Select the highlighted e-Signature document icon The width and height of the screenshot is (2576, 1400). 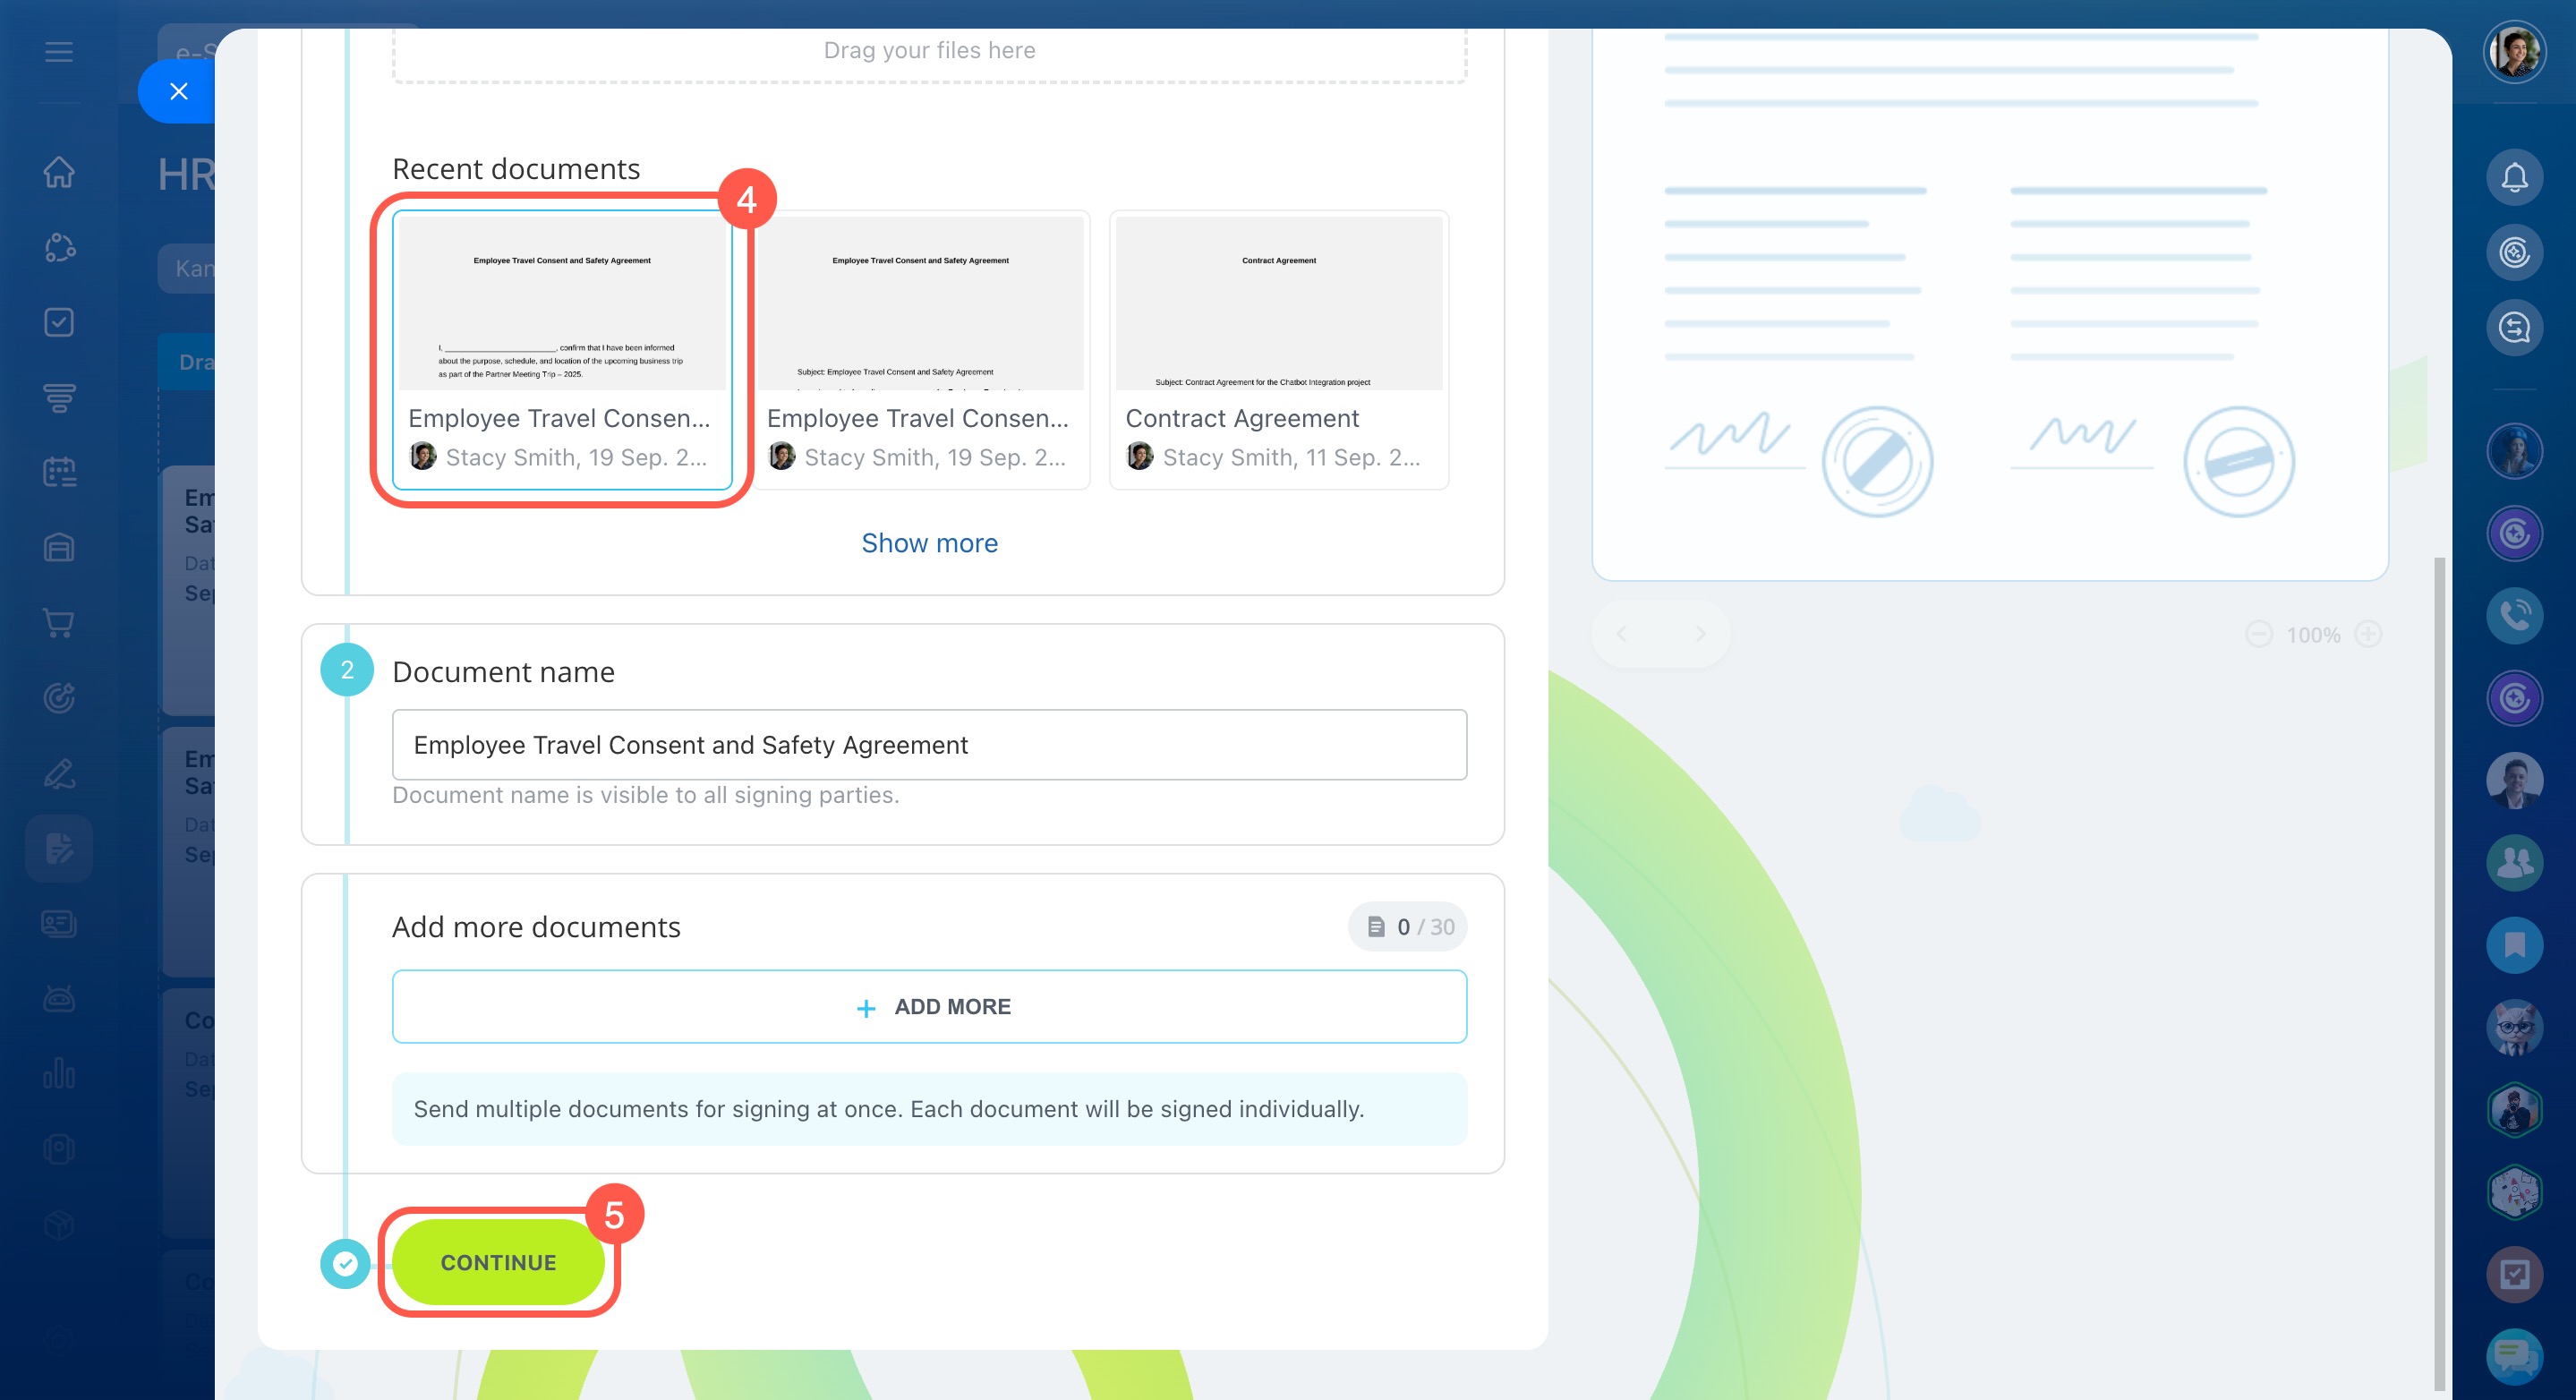[59, 848]
